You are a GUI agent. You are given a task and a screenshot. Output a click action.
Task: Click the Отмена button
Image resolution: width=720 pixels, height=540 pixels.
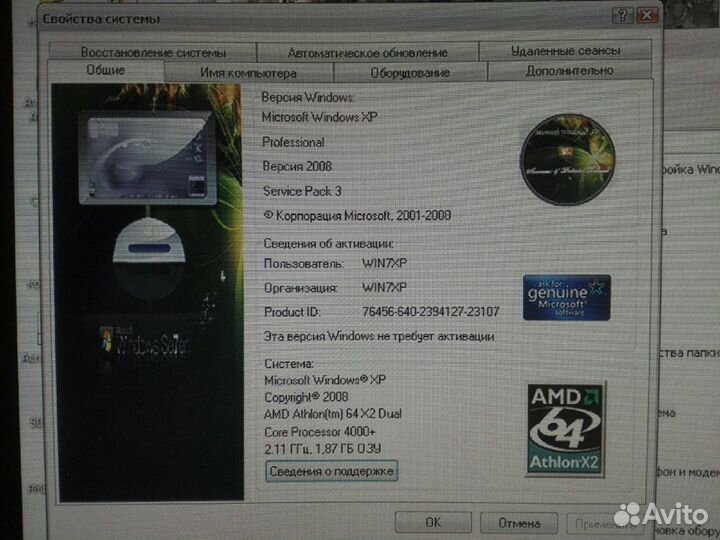pyautogui.click(x=519, y=523)
